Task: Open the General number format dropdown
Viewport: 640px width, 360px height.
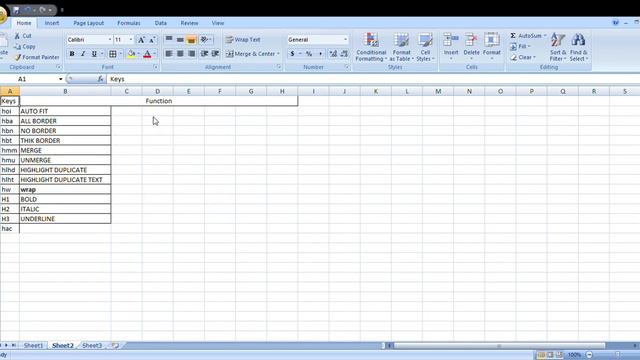Action: coord(345,40)
